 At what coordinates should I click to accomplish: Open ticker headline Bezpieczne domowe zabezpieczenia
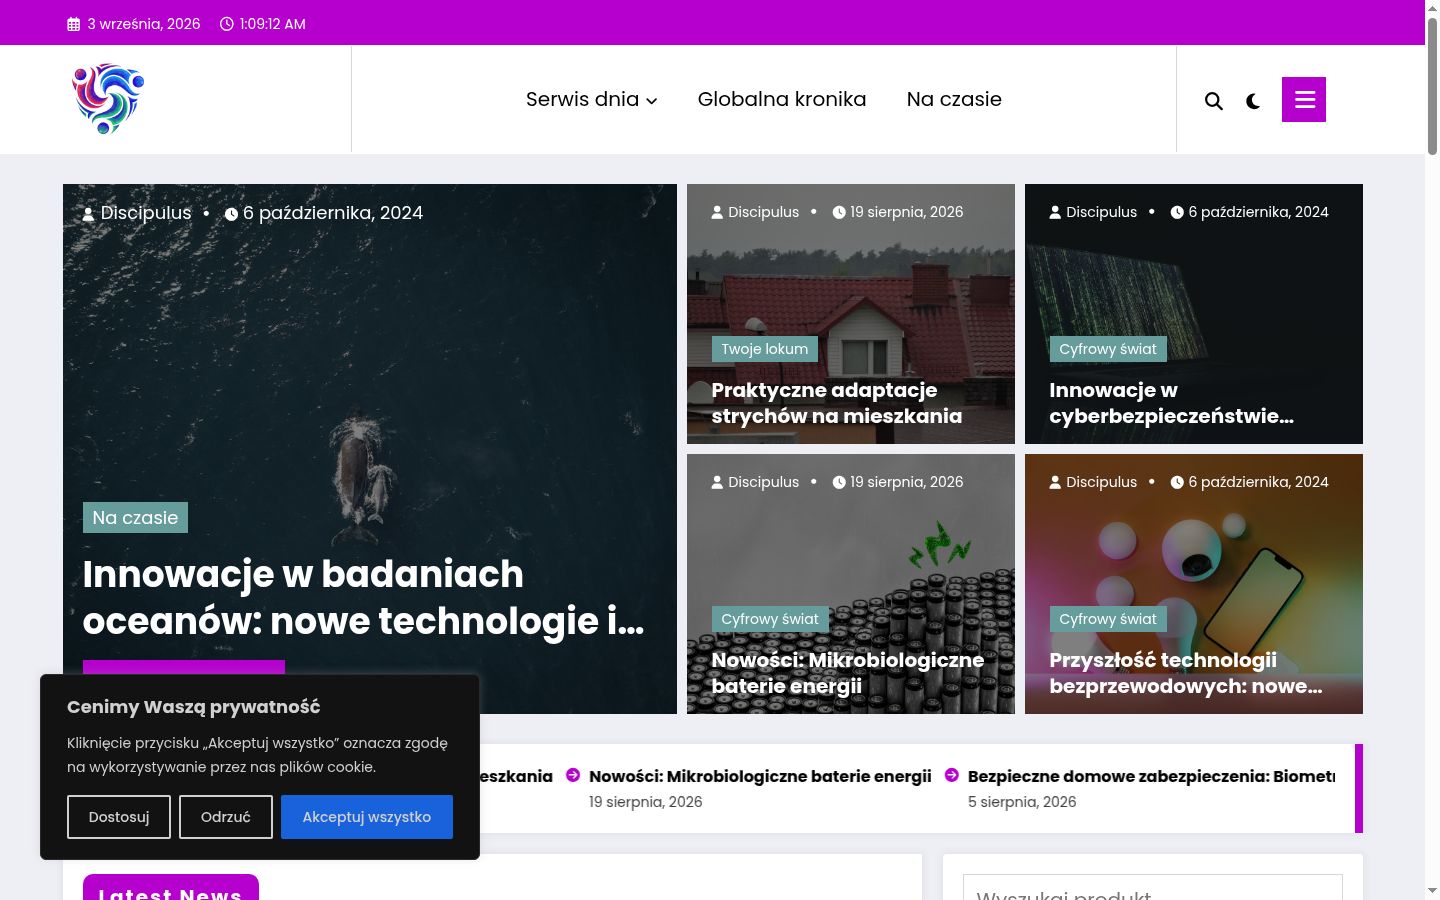pyautogui.click(x=1152, y=776)
